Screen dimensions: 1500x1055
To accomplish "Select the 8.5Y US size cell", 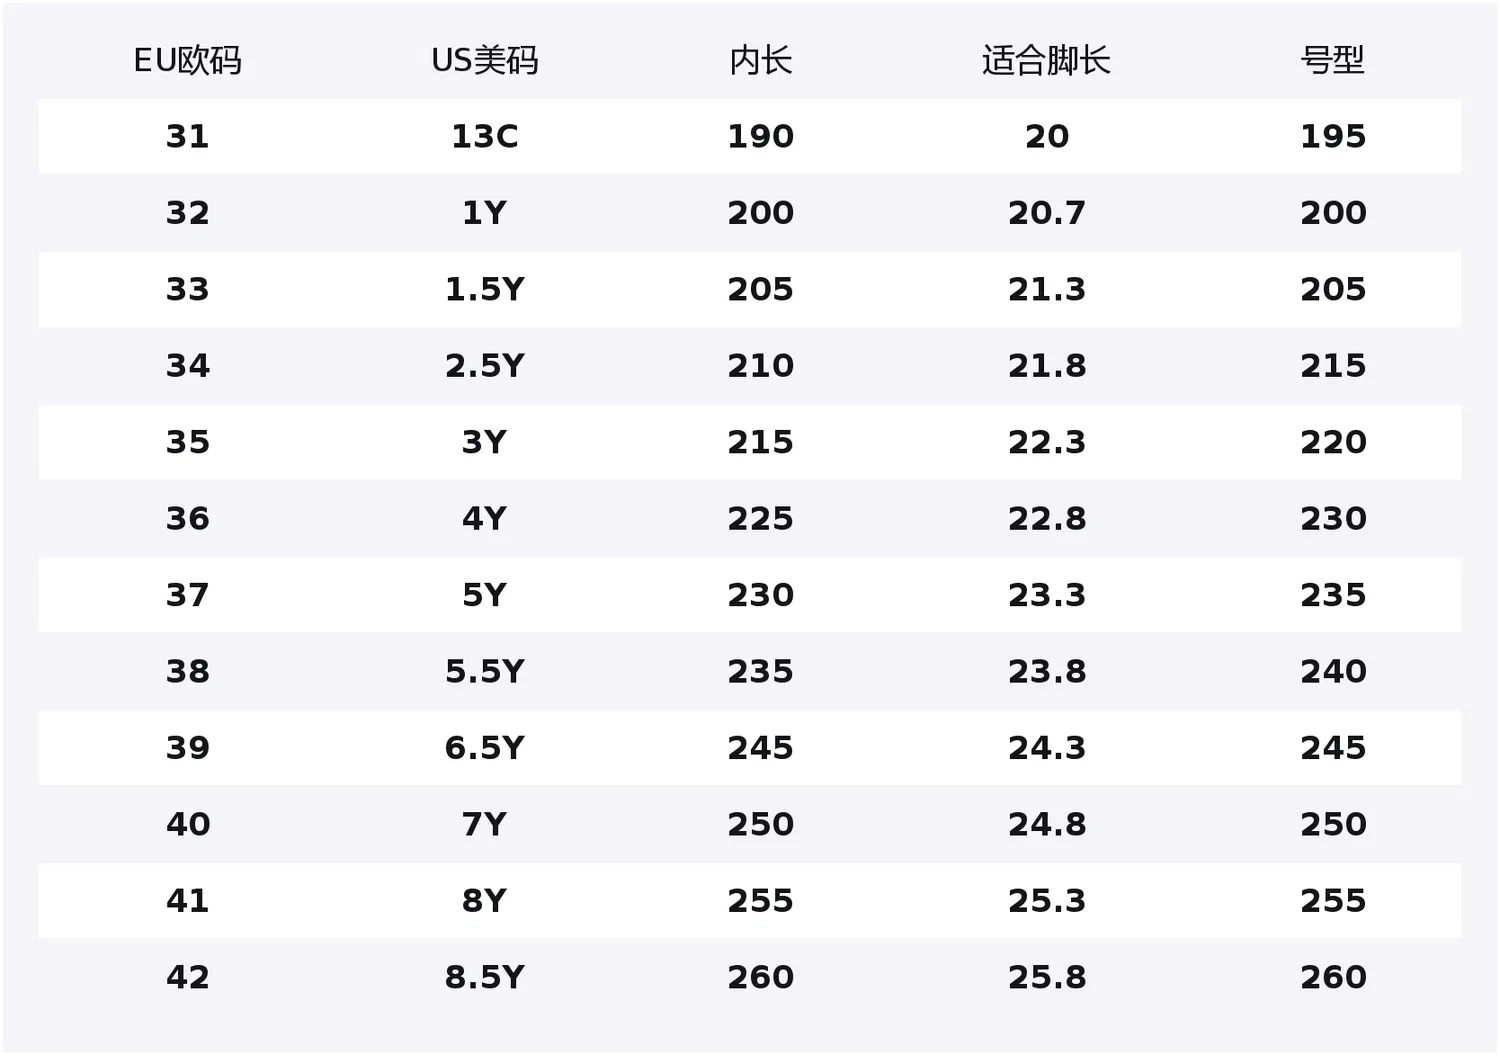I will (484, 978).
